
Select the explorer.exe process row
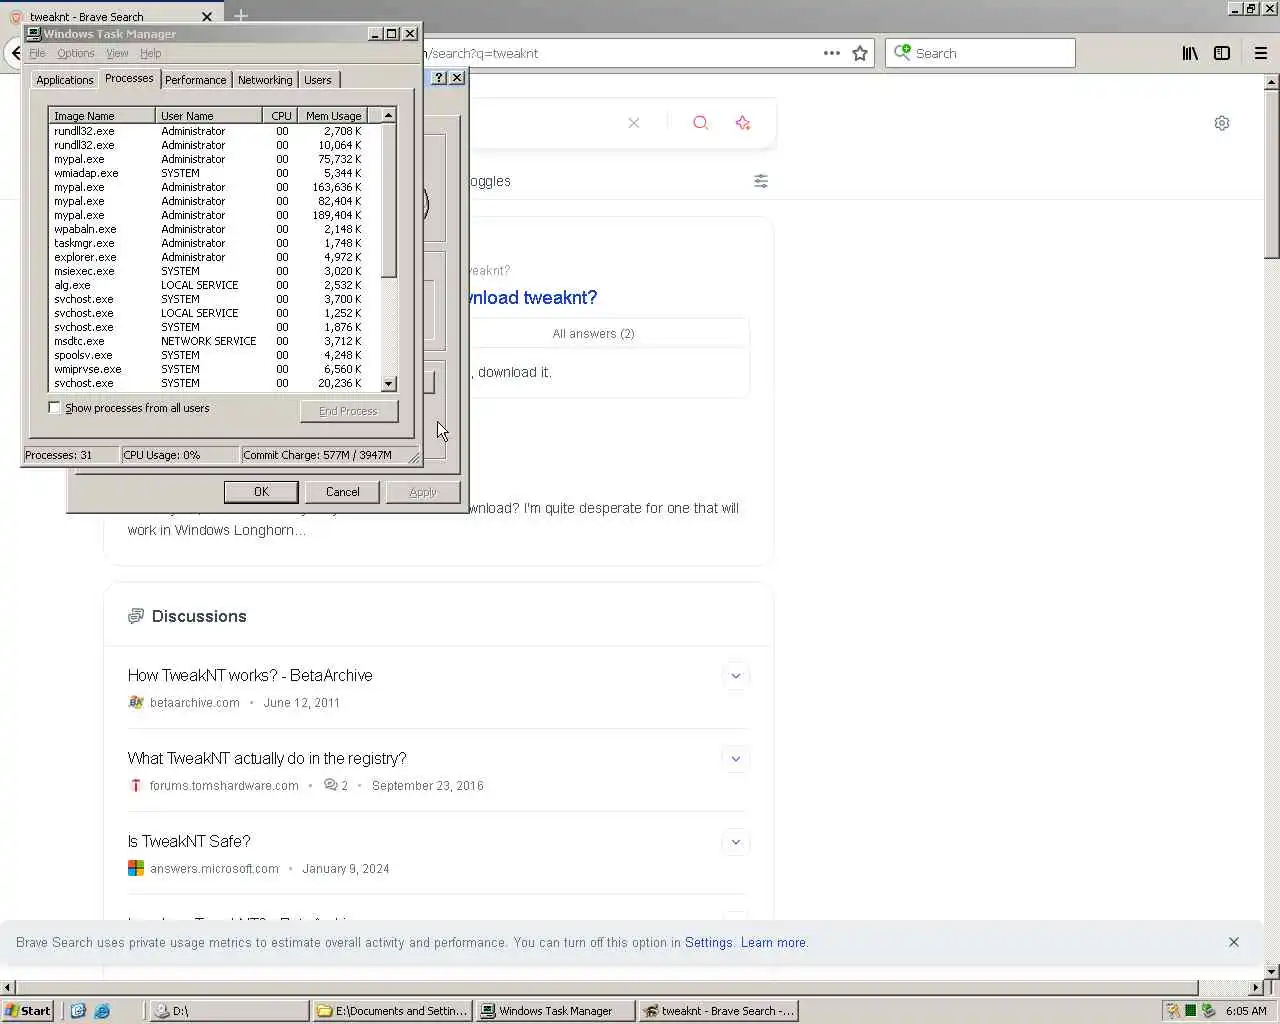(x=215, y=257)
